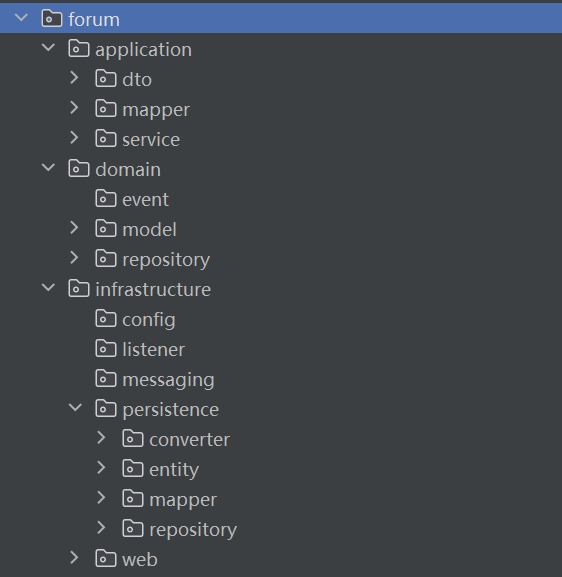
Task: Click the web package folder icon
Action: click(106, 558)
